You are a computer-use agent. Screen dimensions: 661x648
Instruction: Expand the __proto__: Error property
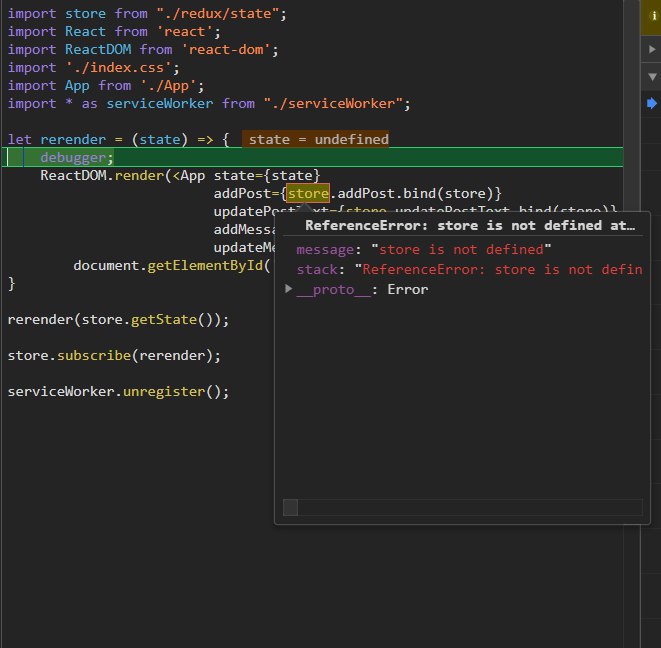pyautogui.click(x=289, y=289)
